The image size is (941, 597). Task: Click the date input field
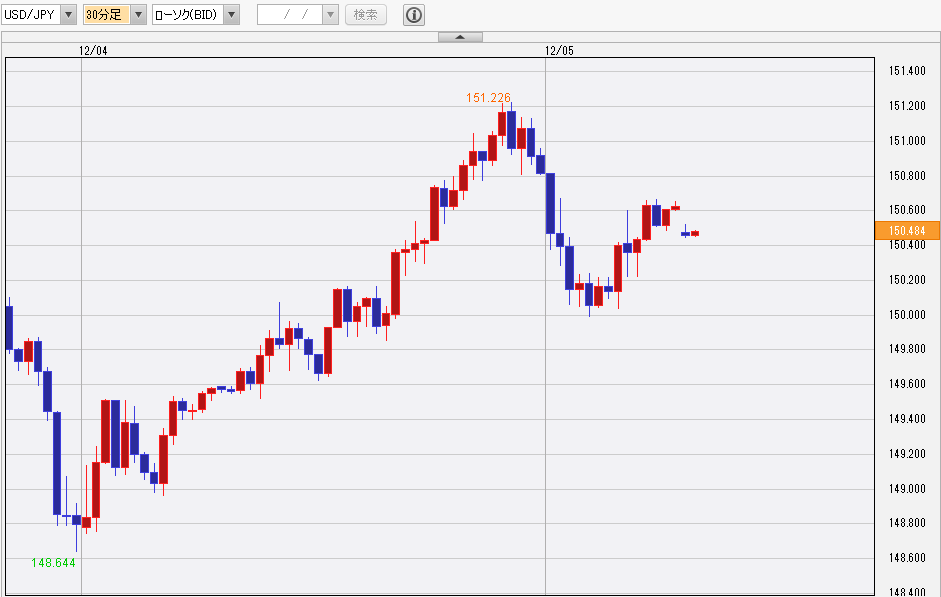290,14
